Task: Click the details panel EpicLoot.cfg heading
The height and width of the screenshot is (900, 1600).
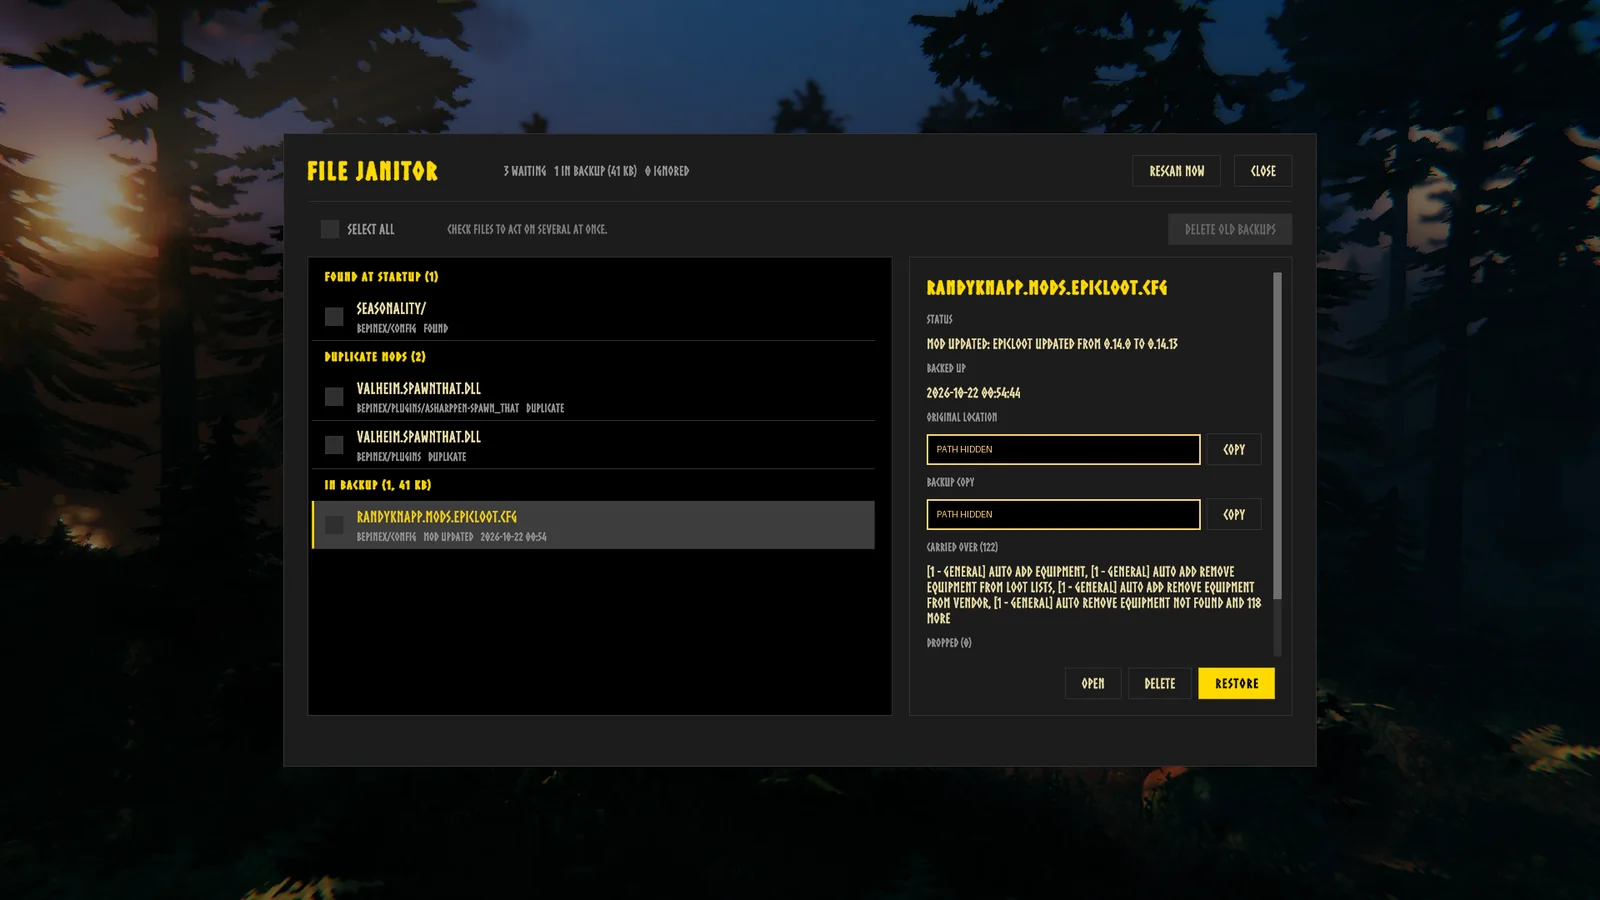Action: click(x=1047, y=288)
